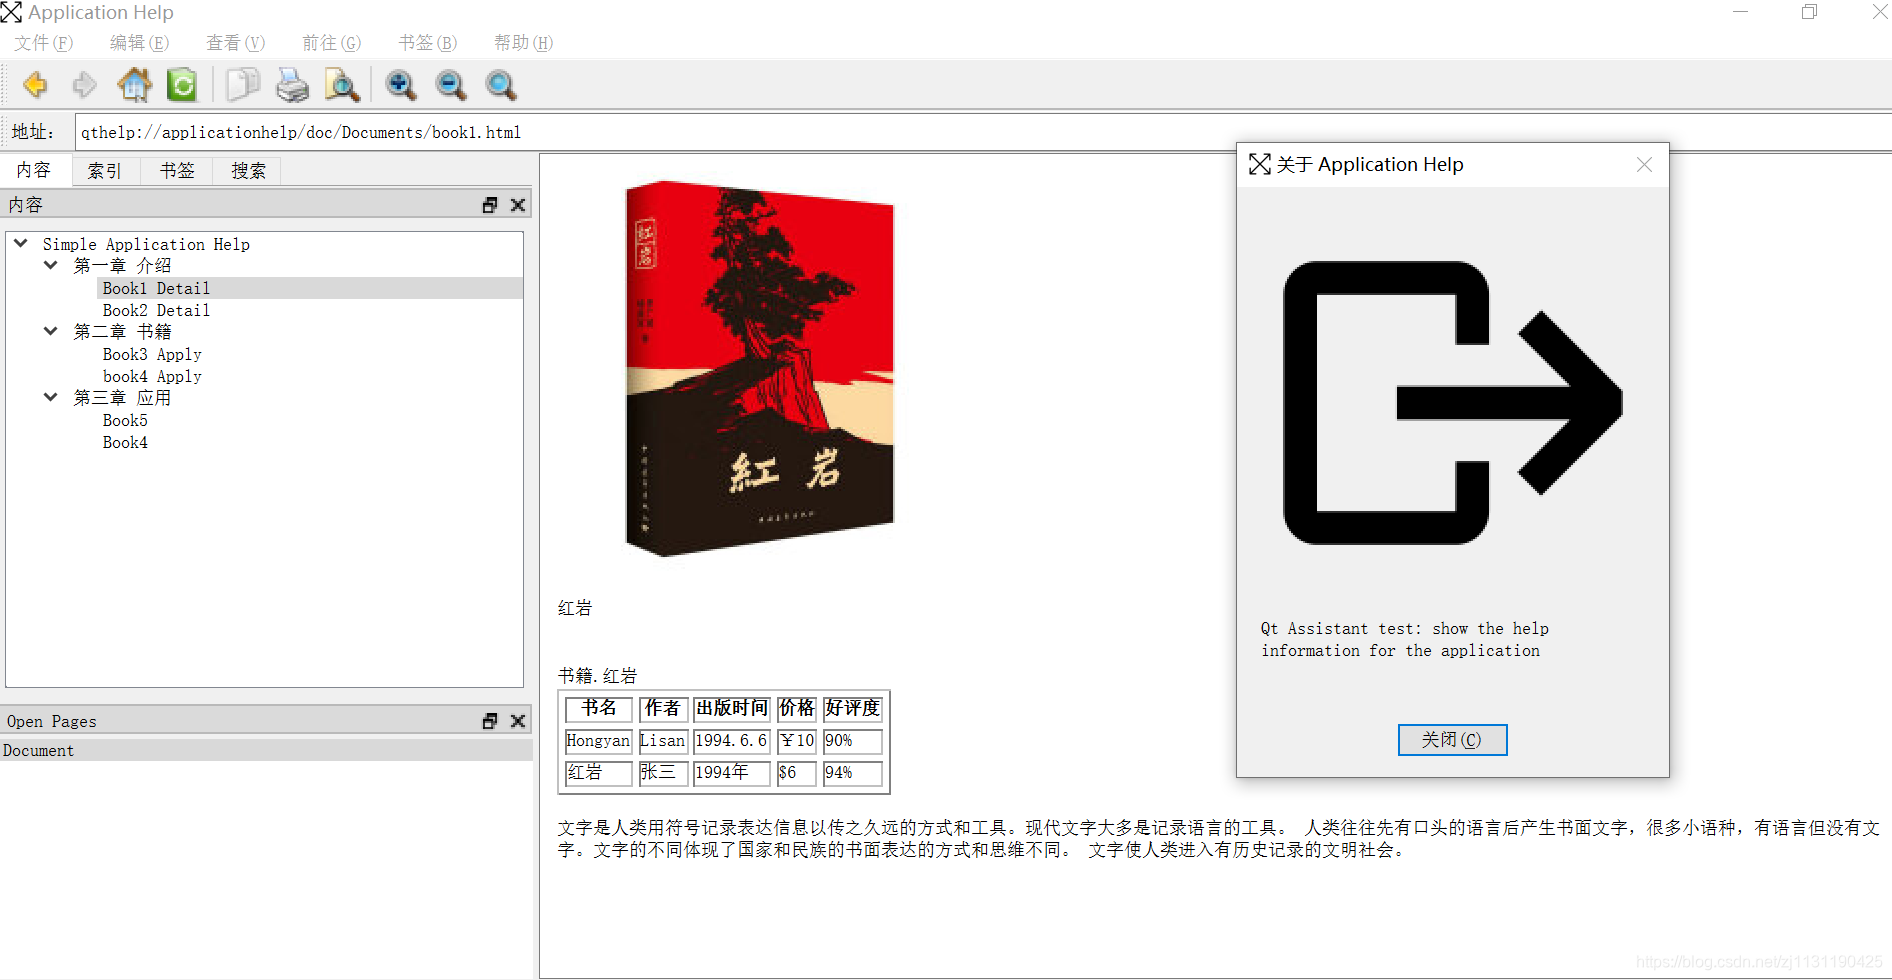Switch to the 搜索 tab
Screen dimensions: 1892x980
pyautogui.click(x=248, y=171)
